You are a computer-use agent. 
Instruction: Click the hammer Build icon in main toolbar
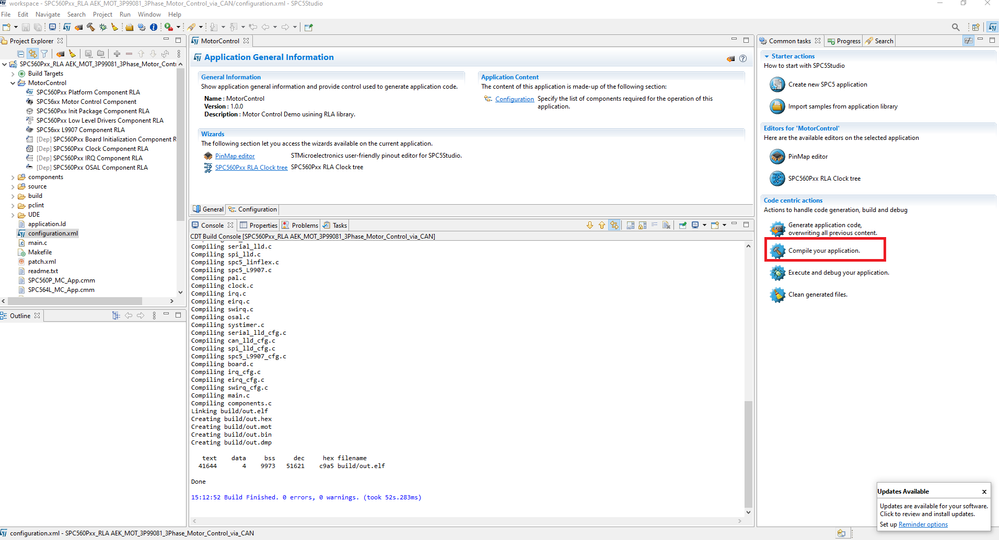click(90, 27)
